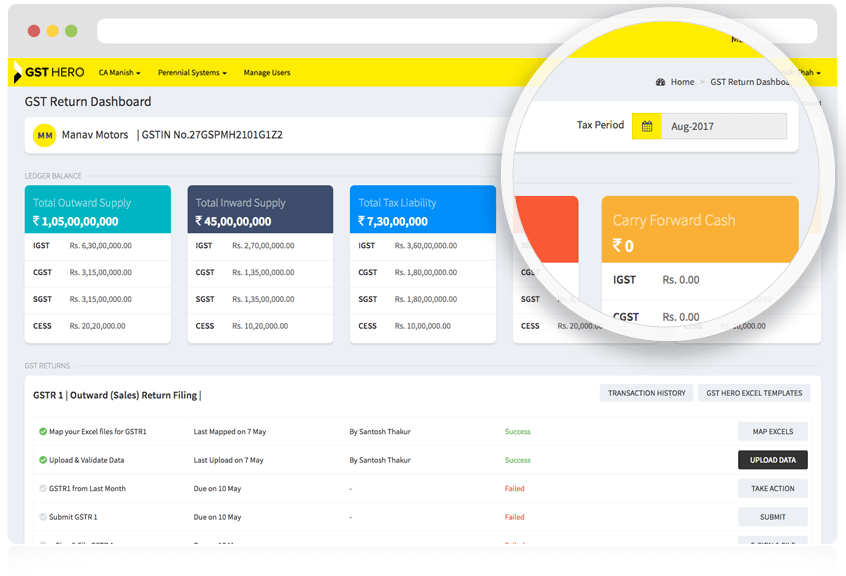Click the GST Return Dashboard page heading
This screenshot has width=846, height=576.
point(88,101)
